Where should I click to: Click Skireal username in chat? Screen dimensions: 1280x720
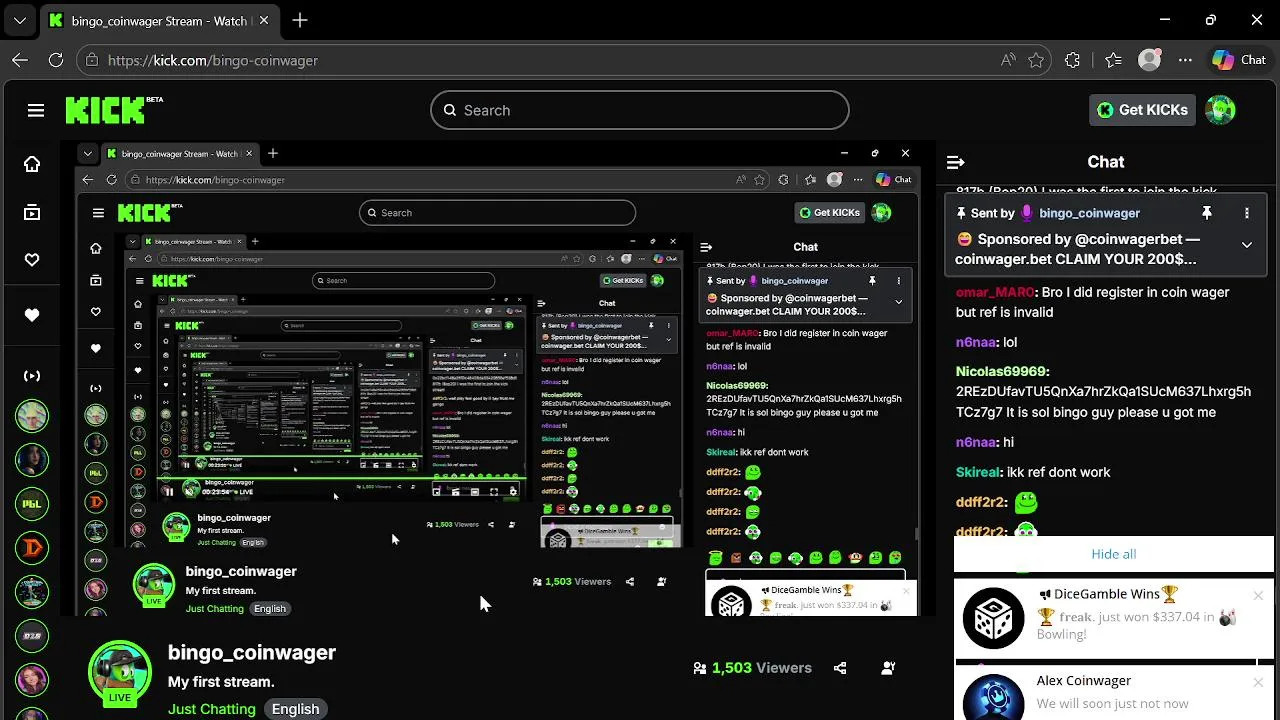tap(978, 472)
